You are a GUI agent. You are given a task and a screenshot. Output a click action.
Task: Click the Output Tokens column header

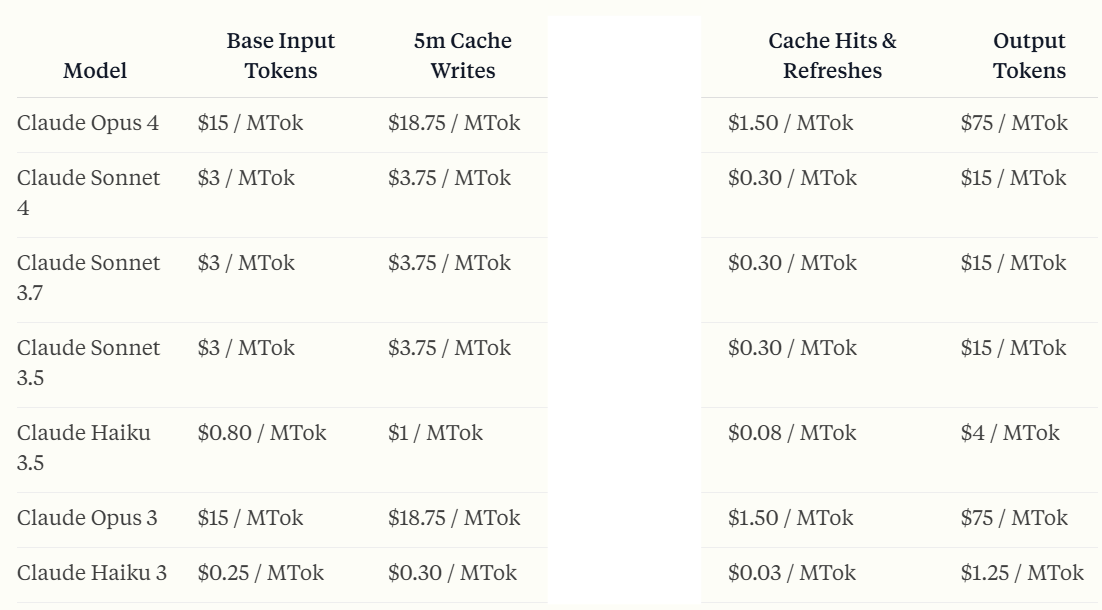1029,56
